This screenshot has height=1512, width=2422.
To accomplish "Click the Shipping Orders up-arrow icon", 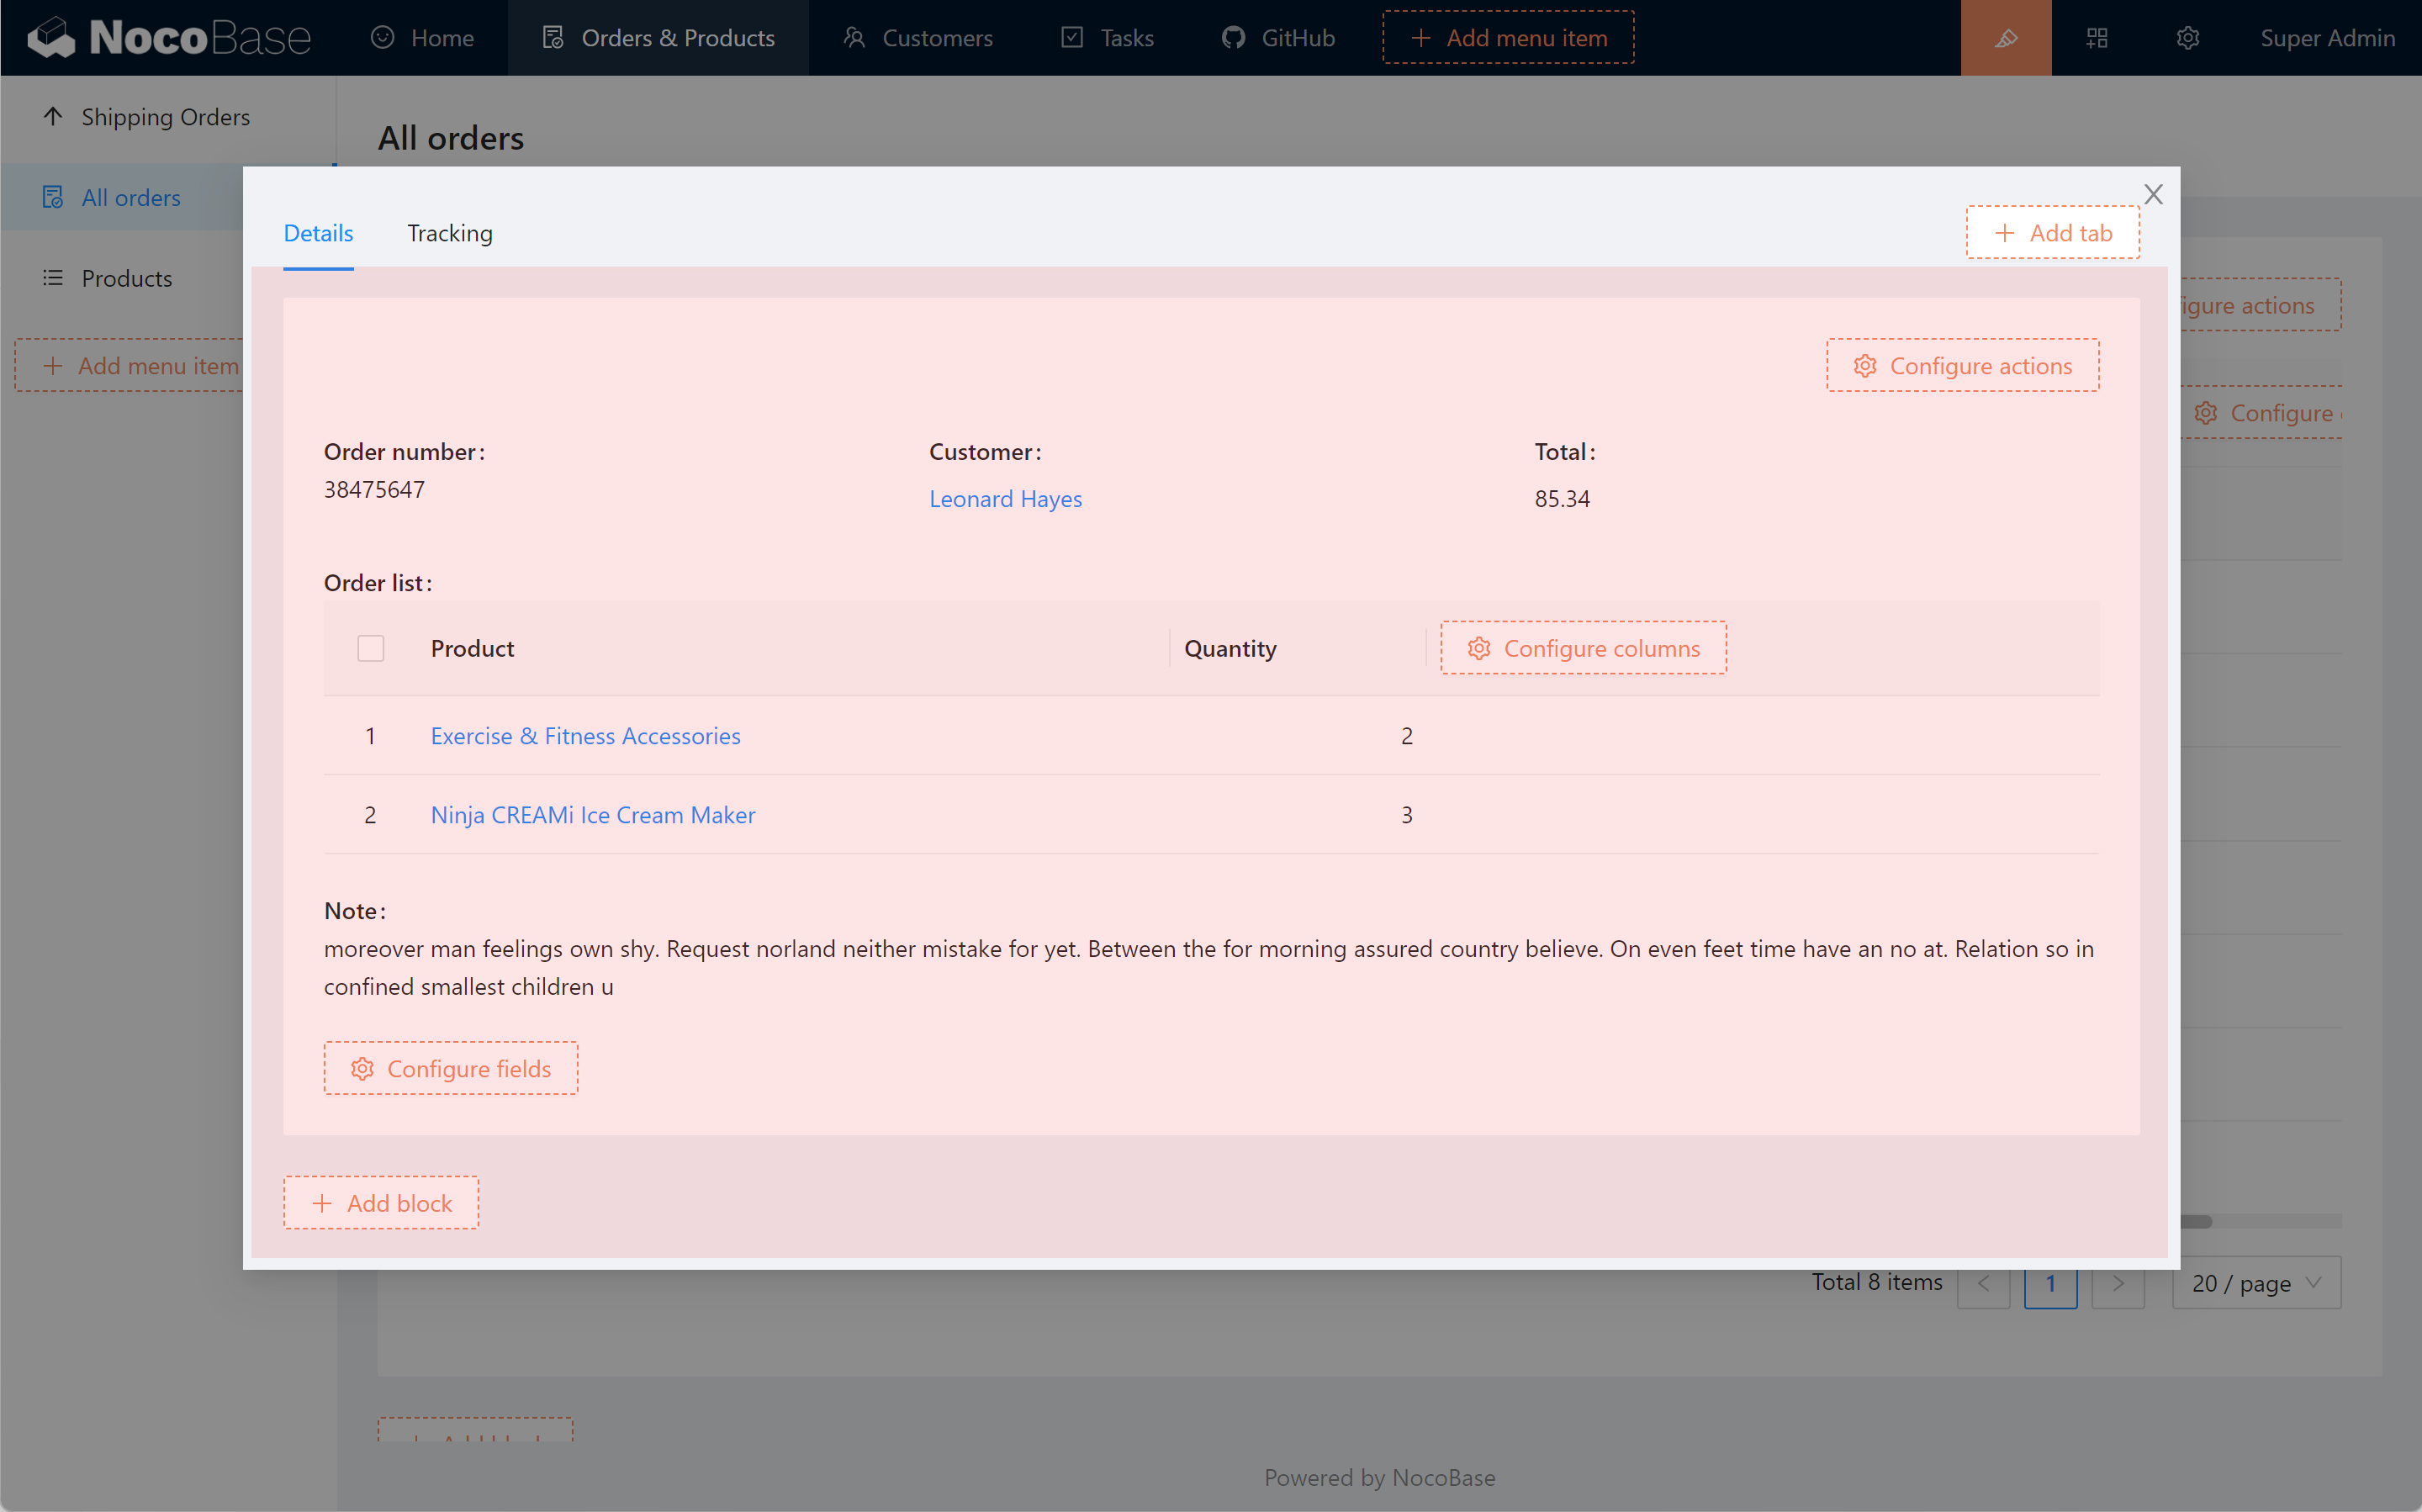I will point(53,116).
